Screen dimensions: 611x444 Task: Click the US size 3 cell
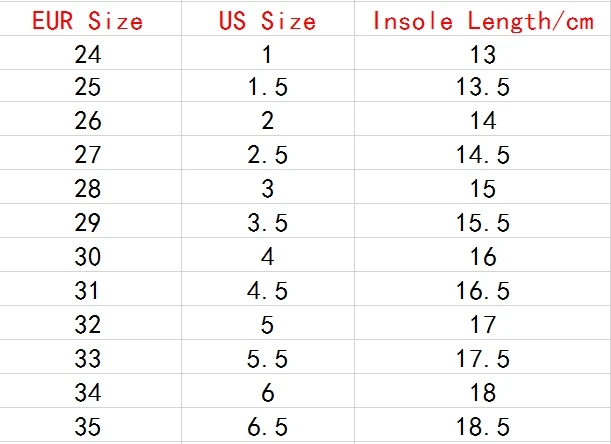click(268, 187)
